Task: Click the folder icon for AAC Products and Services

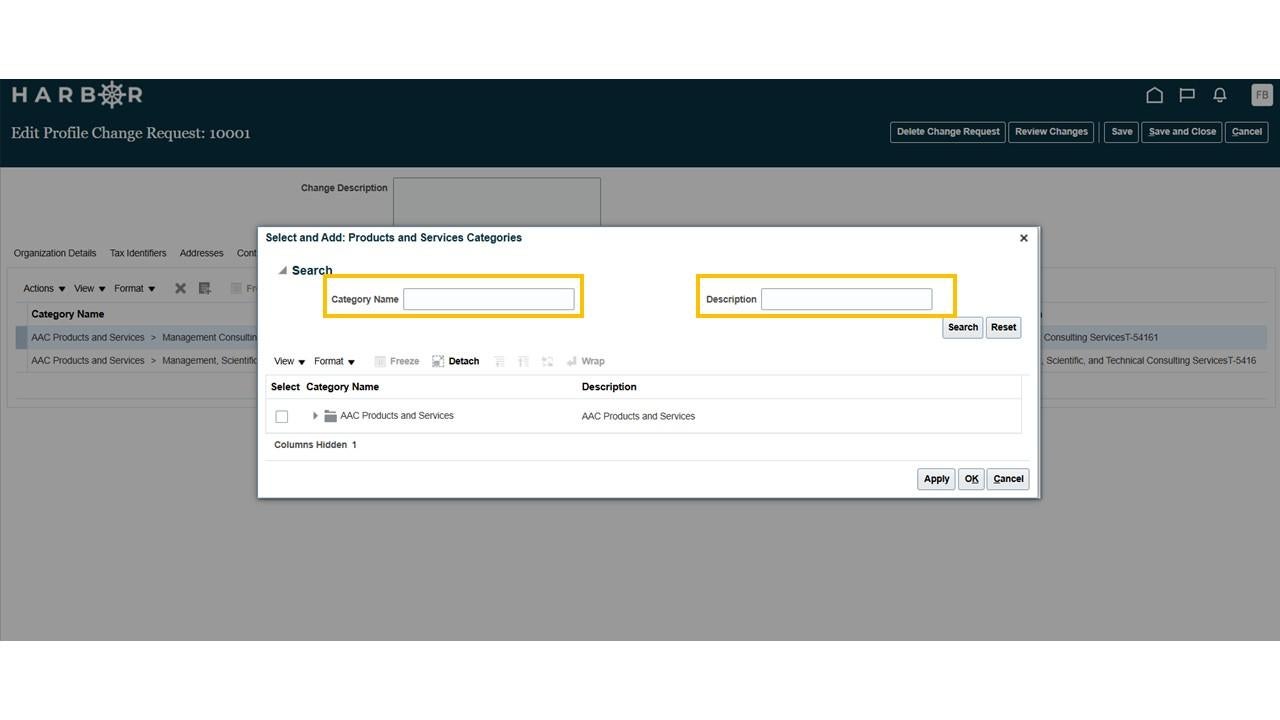Action: (330, 416)
